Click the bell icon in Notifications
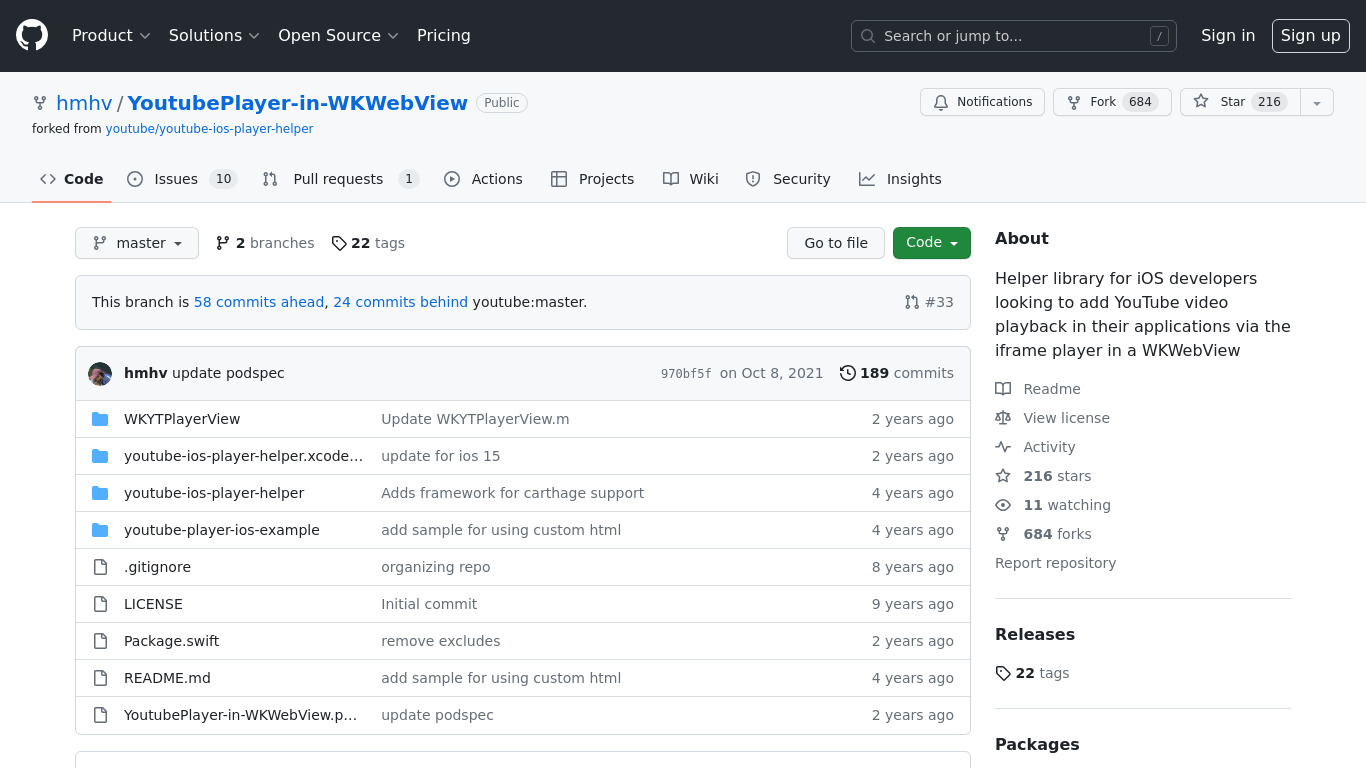This screenshot has width=1366, height=768. point(941,102)
